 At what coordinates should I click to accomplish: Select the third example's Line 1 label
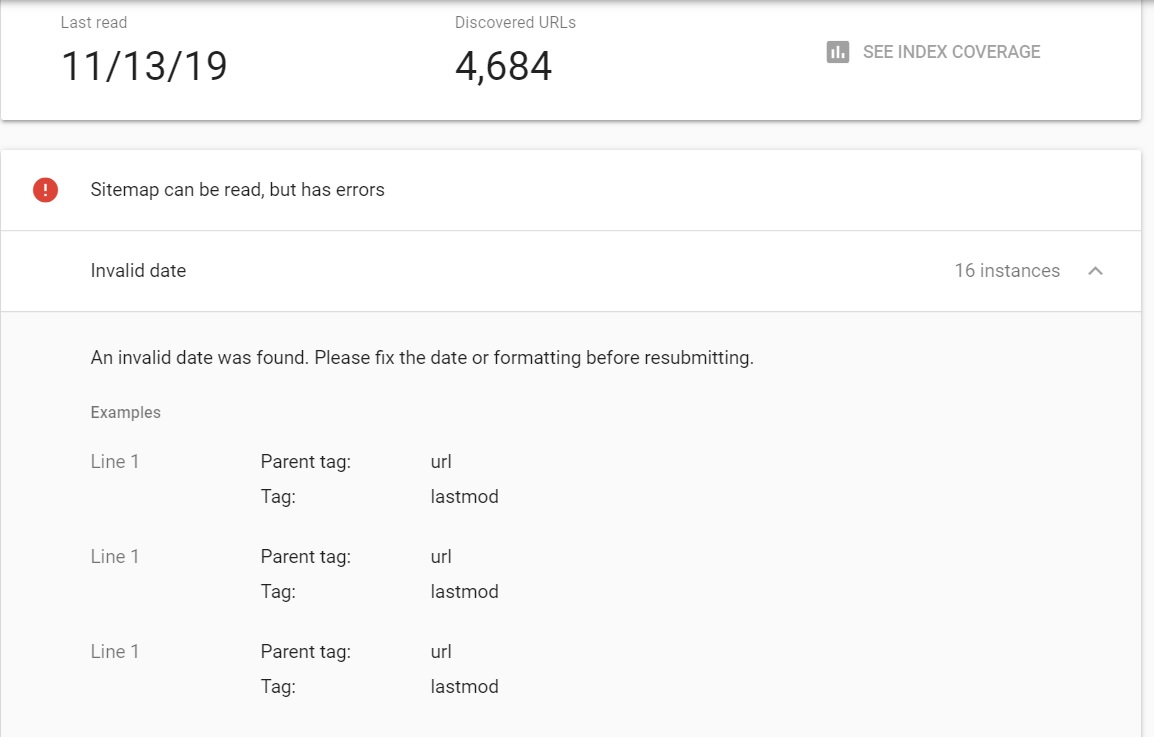click(x=115, y=652)
